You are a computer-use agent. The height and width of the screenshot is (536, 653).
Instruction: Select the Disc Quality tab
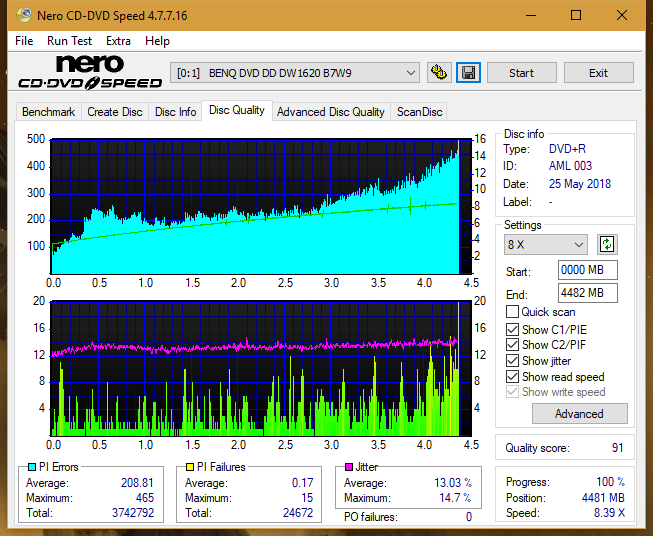[x=237, y=110]
